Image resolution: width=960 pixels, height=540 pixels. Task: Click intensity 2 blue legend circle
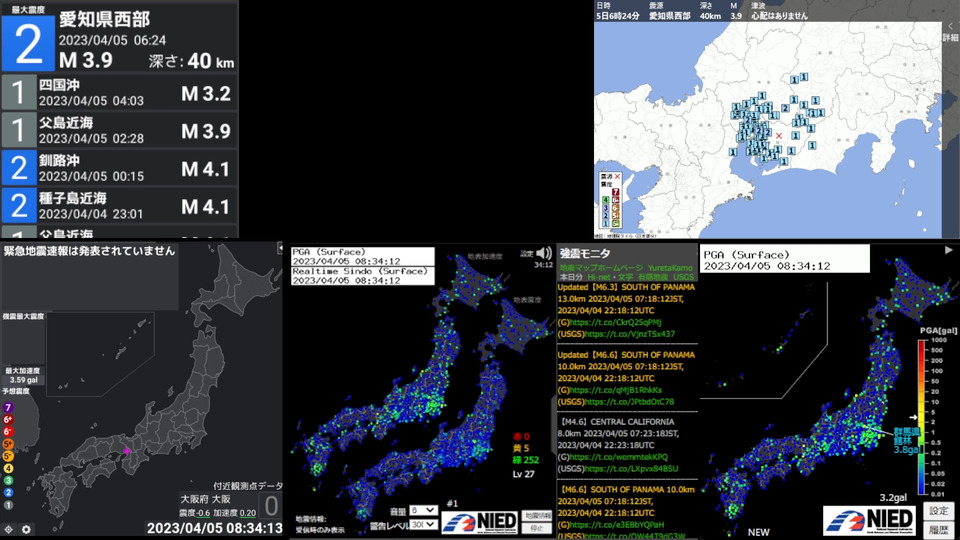click(x=8, y=493)
